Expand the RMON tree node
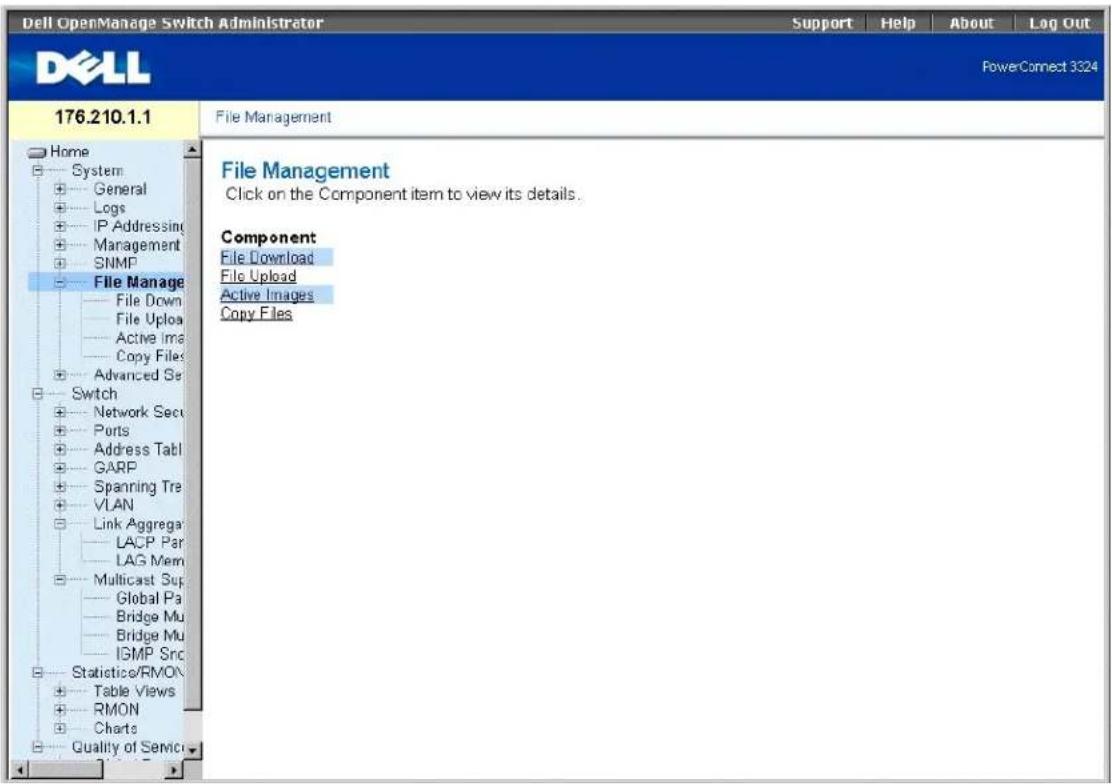Screen dimensions: 1112x784 (x=60, y=710)
